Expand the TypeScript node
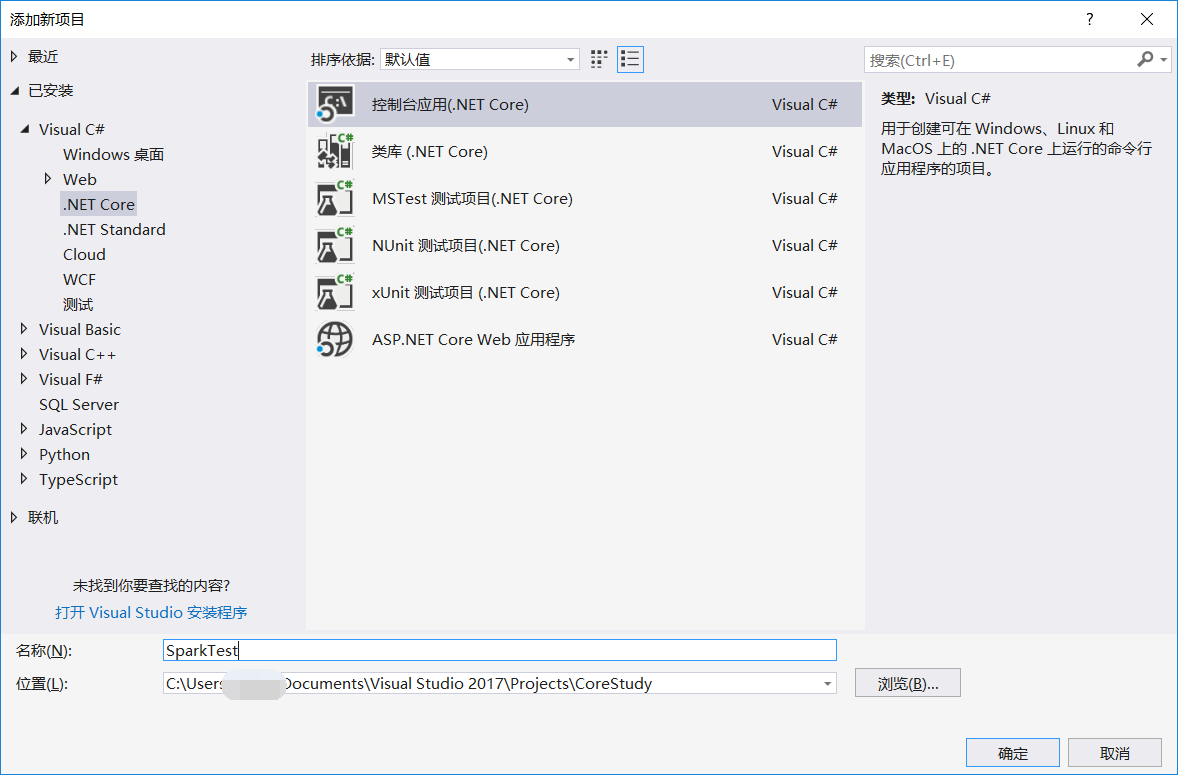The width and height of the screenshot is (1178, 775). point(24,478)
